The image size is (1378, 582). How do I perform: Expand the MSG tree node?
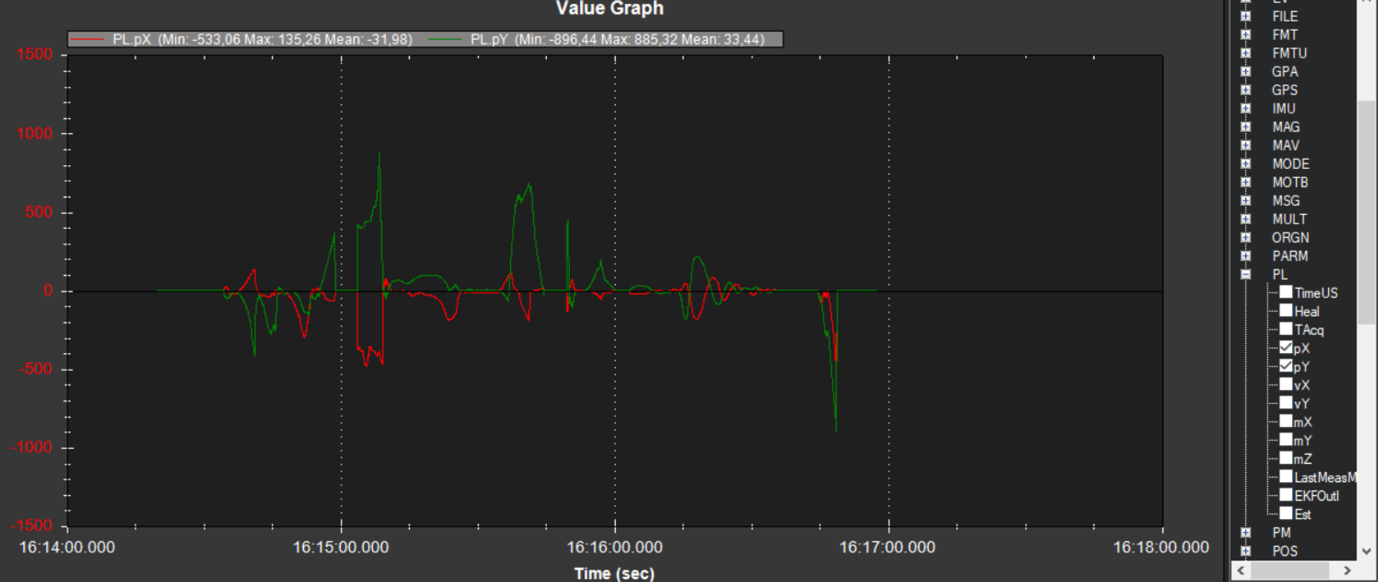1245,201
